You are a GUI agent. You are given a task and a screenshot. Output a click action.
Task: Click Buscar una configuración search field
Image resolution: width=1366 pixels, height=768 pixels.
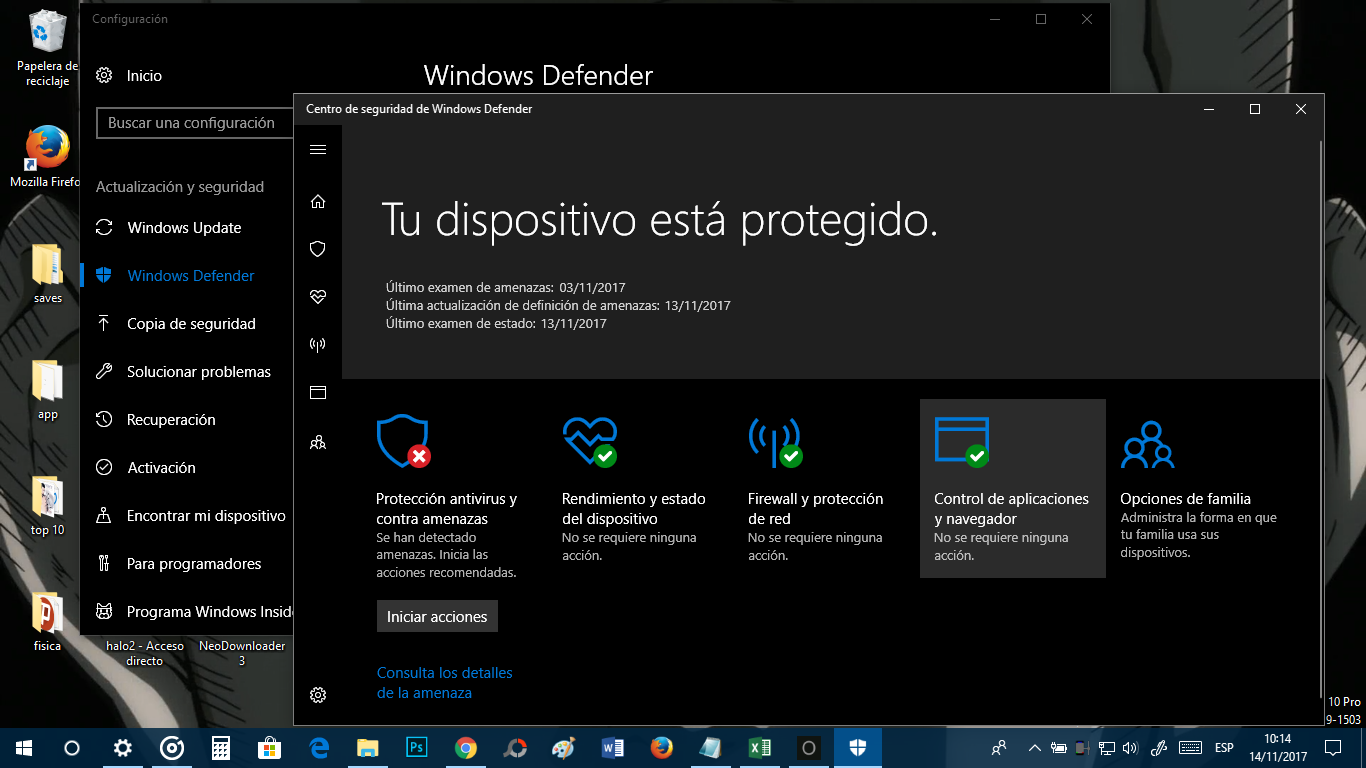(x=195, y=123)
